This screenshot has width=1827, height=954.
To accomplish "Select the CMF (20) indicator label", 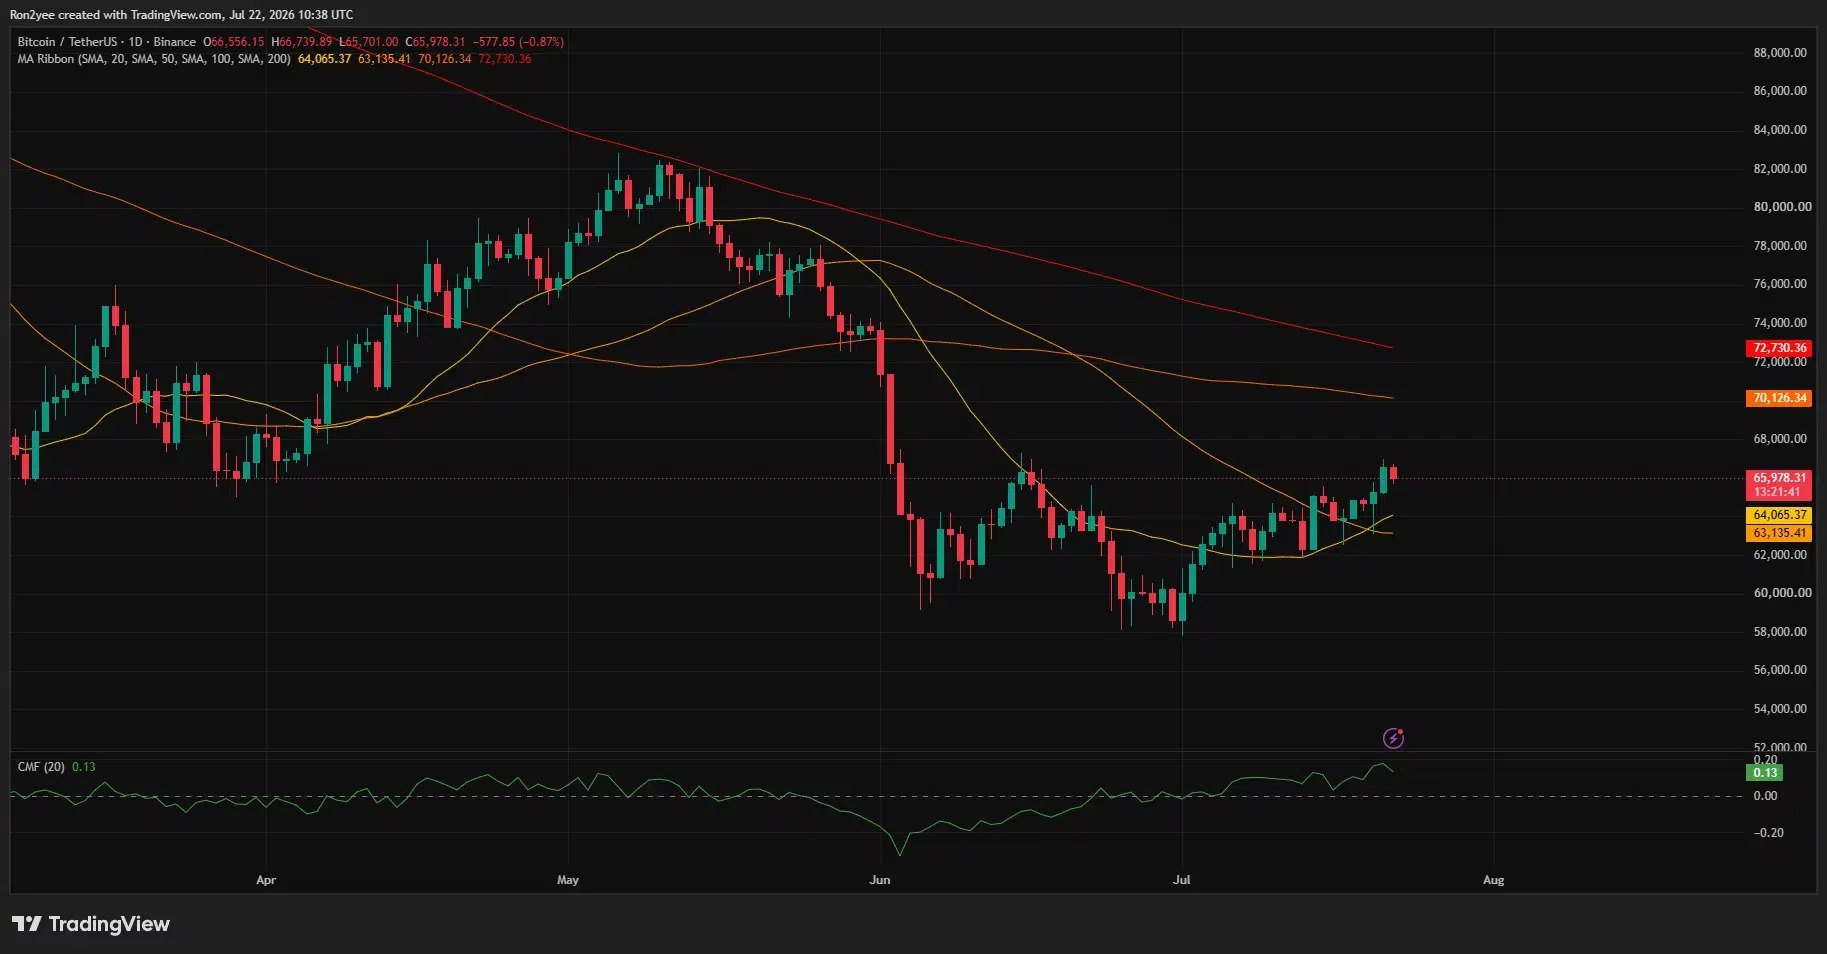I will pyautogui.click(x=41, y=767).
